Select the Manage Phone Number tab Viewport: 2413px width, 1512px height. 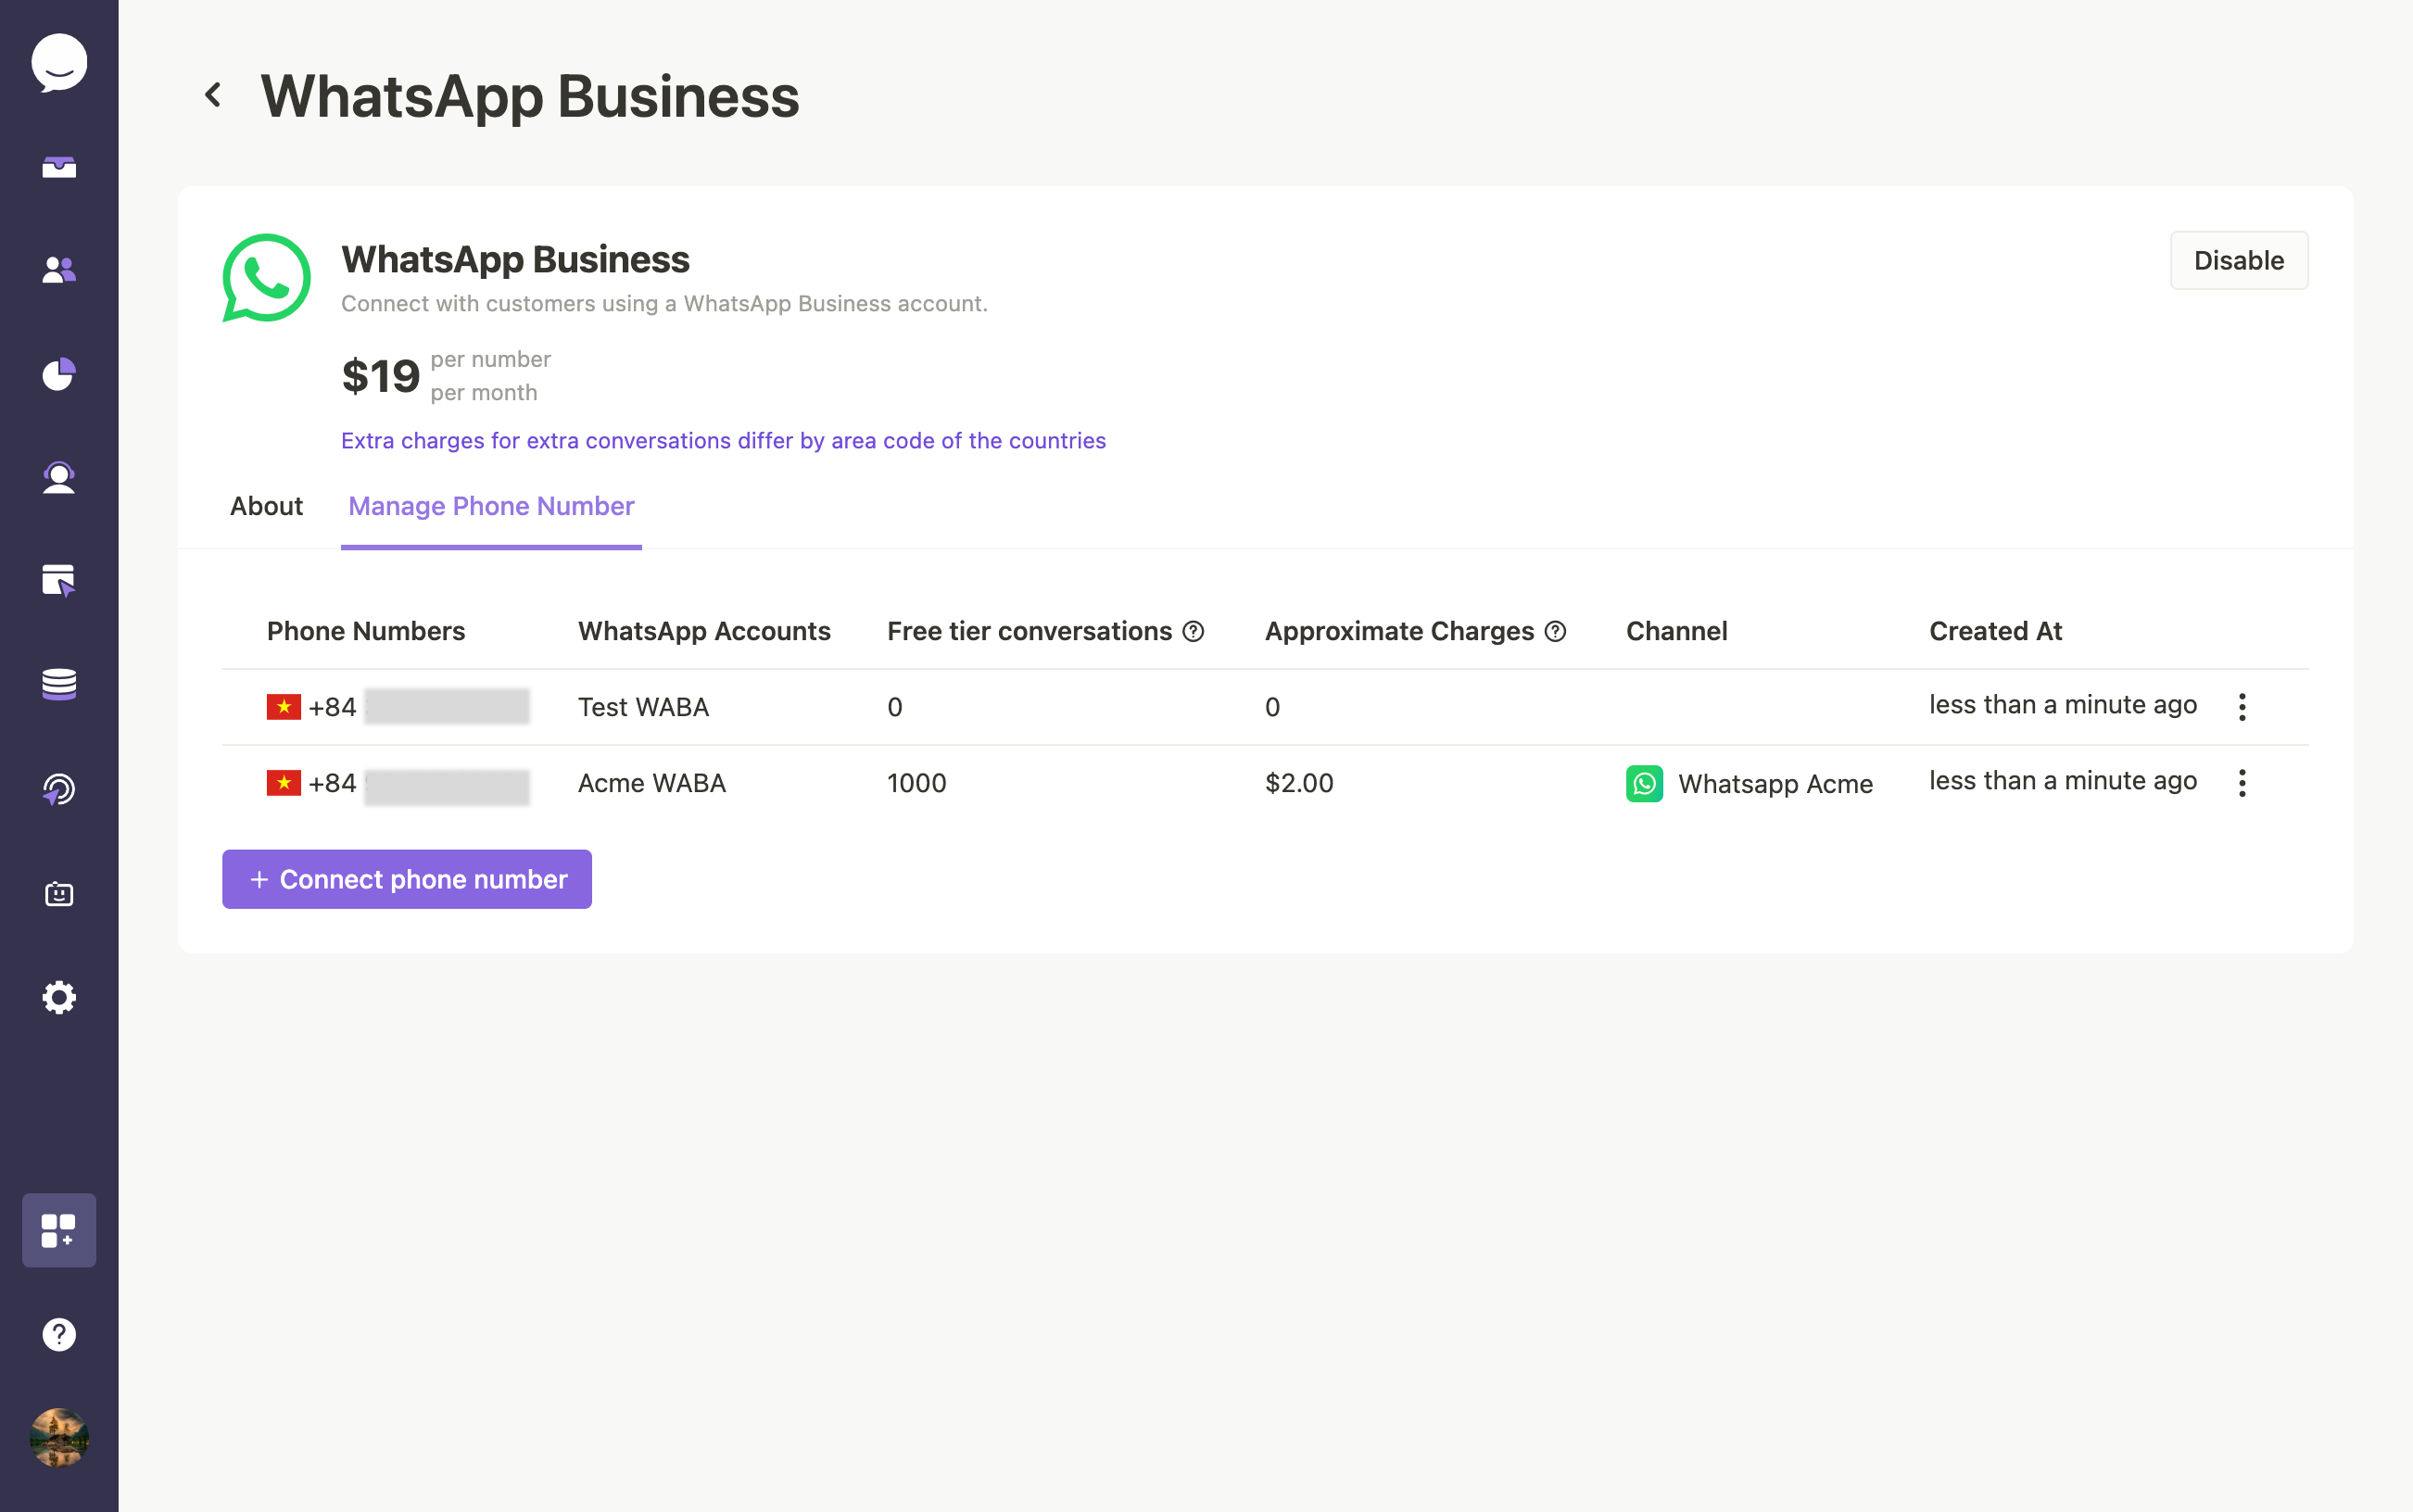tap(491, 505)
